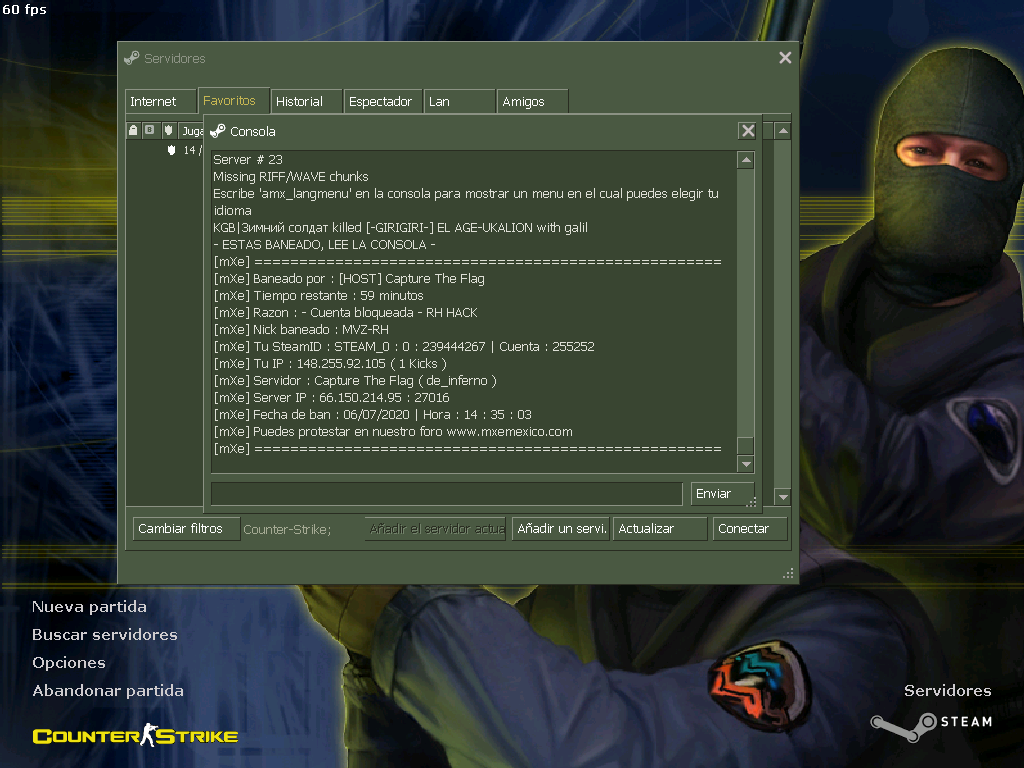Image resolution: width=1024 pixels, height=768 pixels.
Task: Click the 'Razon : - Cuenta bloqueada - RH HACK' line
Action: point(345,312)
